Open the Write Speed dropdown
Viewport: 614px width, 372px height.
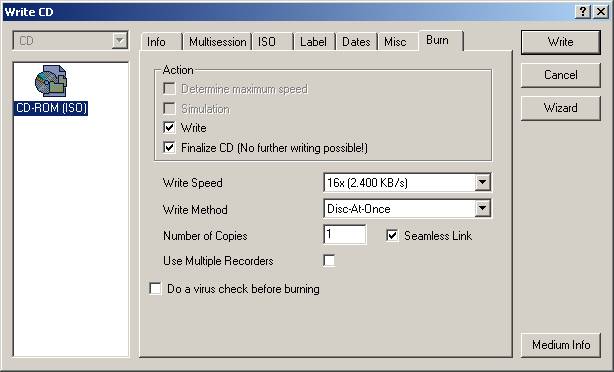[482, 182]
